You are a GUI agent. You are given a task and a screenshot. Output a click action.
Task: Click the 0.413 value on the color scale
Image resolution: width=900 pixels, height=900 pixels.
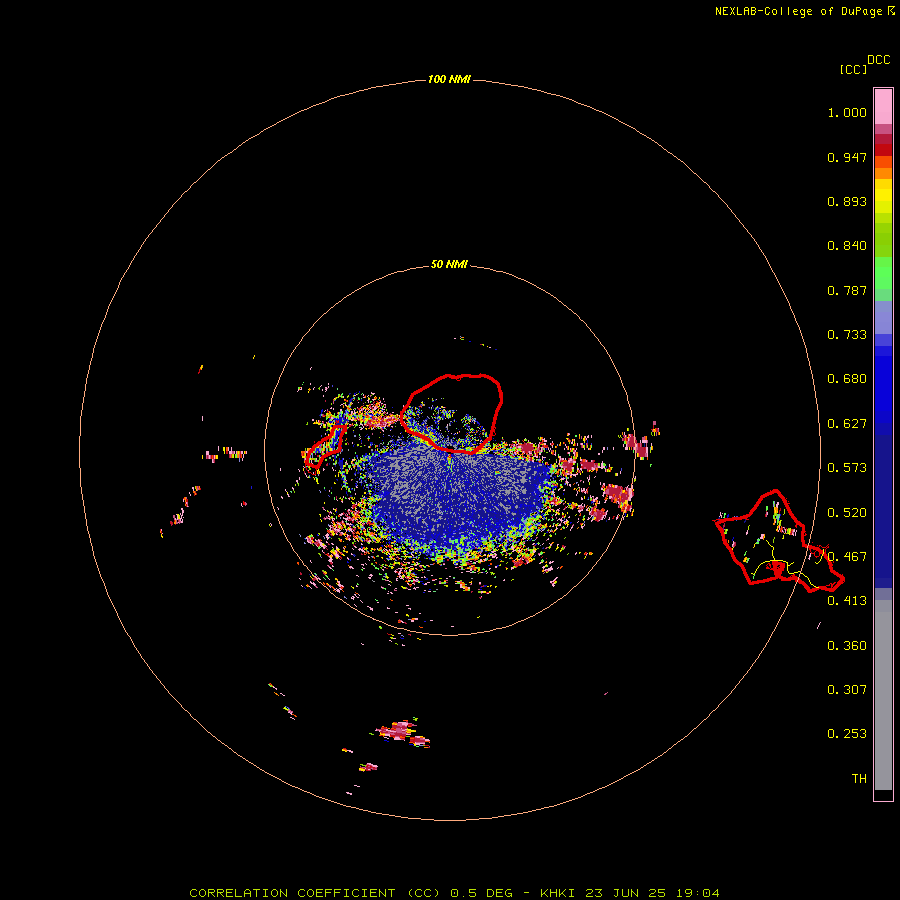(847, 601)
